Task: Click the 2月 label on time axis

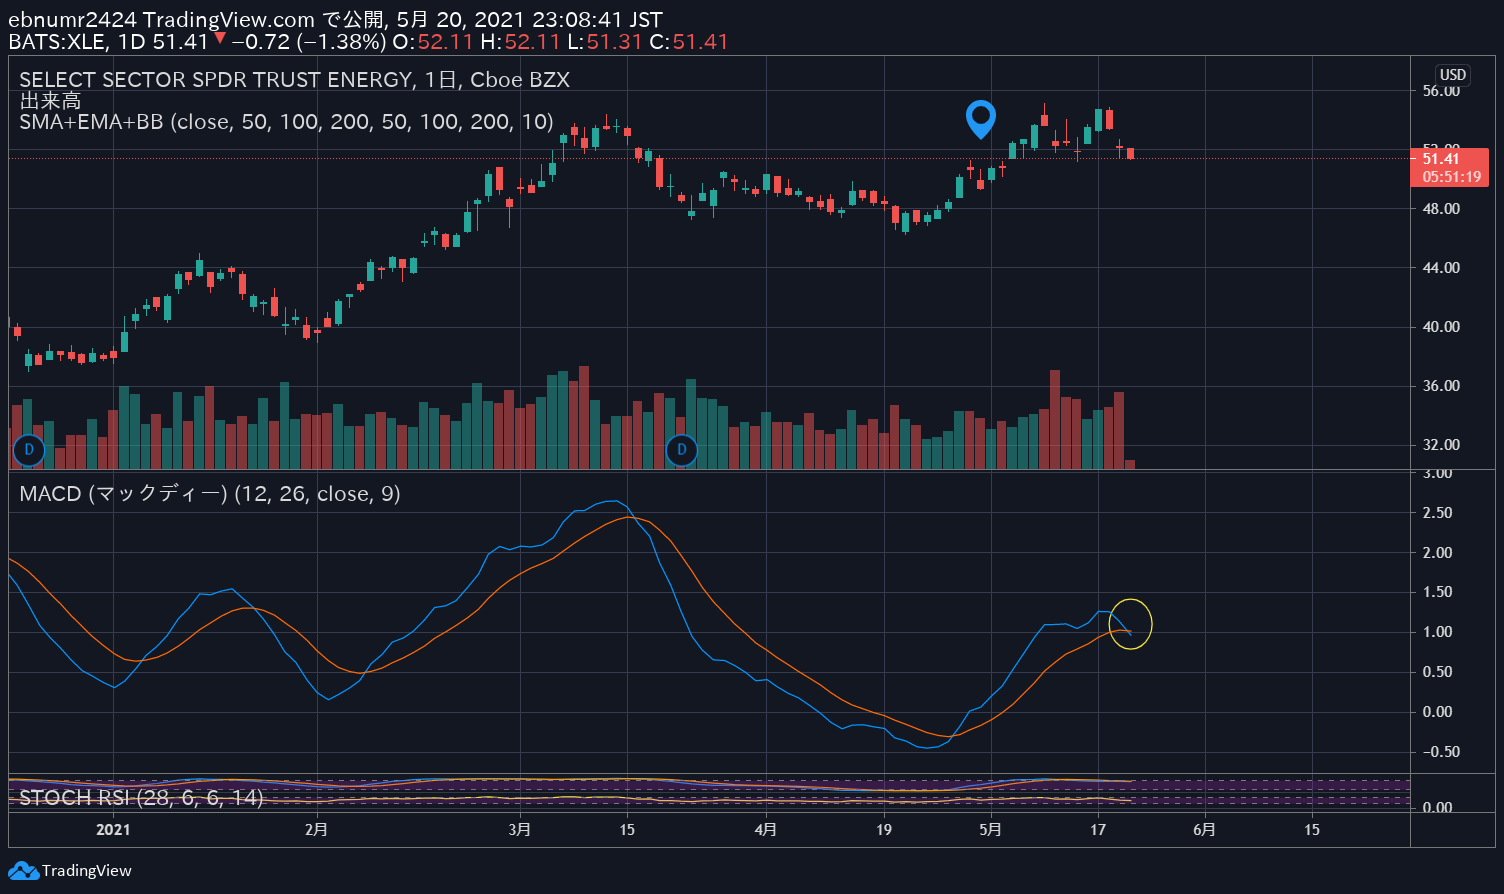Action: coord(316,829)
